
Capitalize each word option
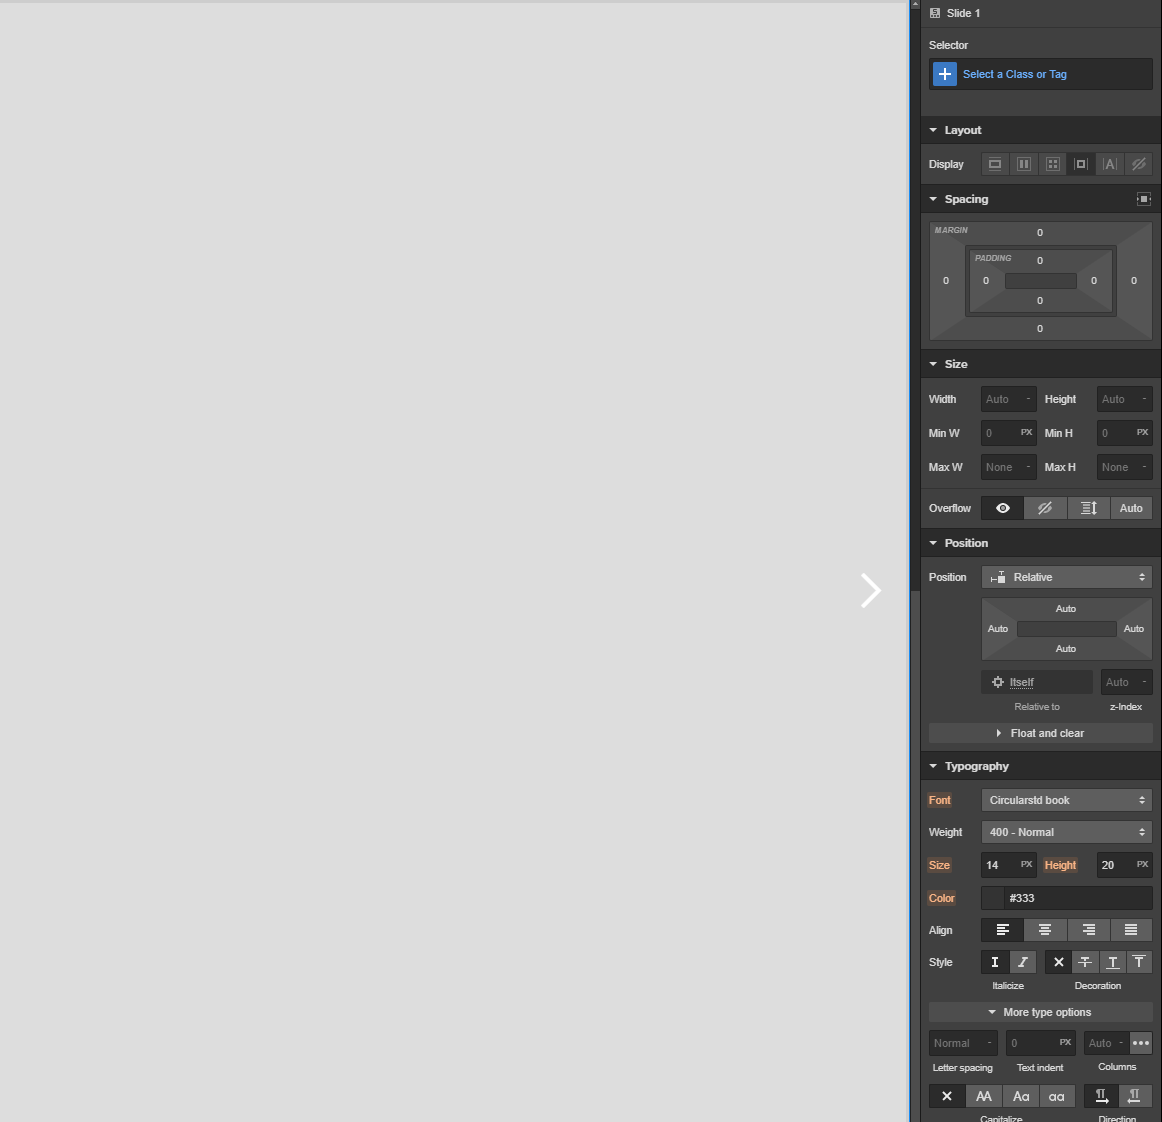pyautogui.click(x=1020, y=1096)
